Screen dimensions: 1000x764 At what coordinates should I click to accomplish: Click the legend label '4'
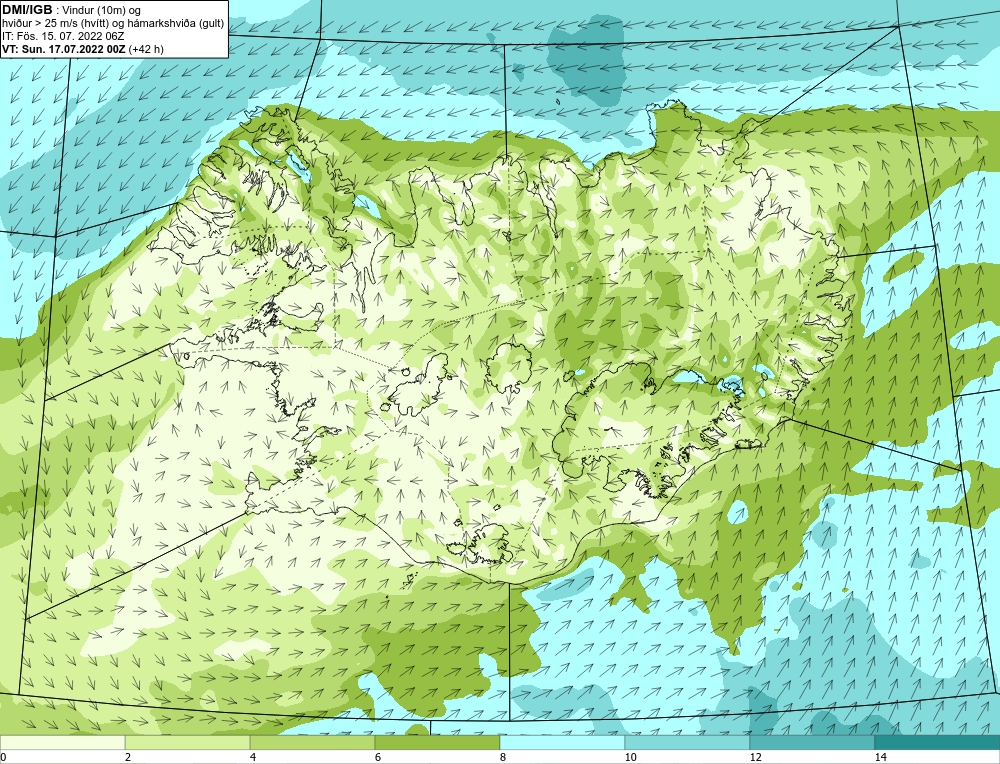253,757
